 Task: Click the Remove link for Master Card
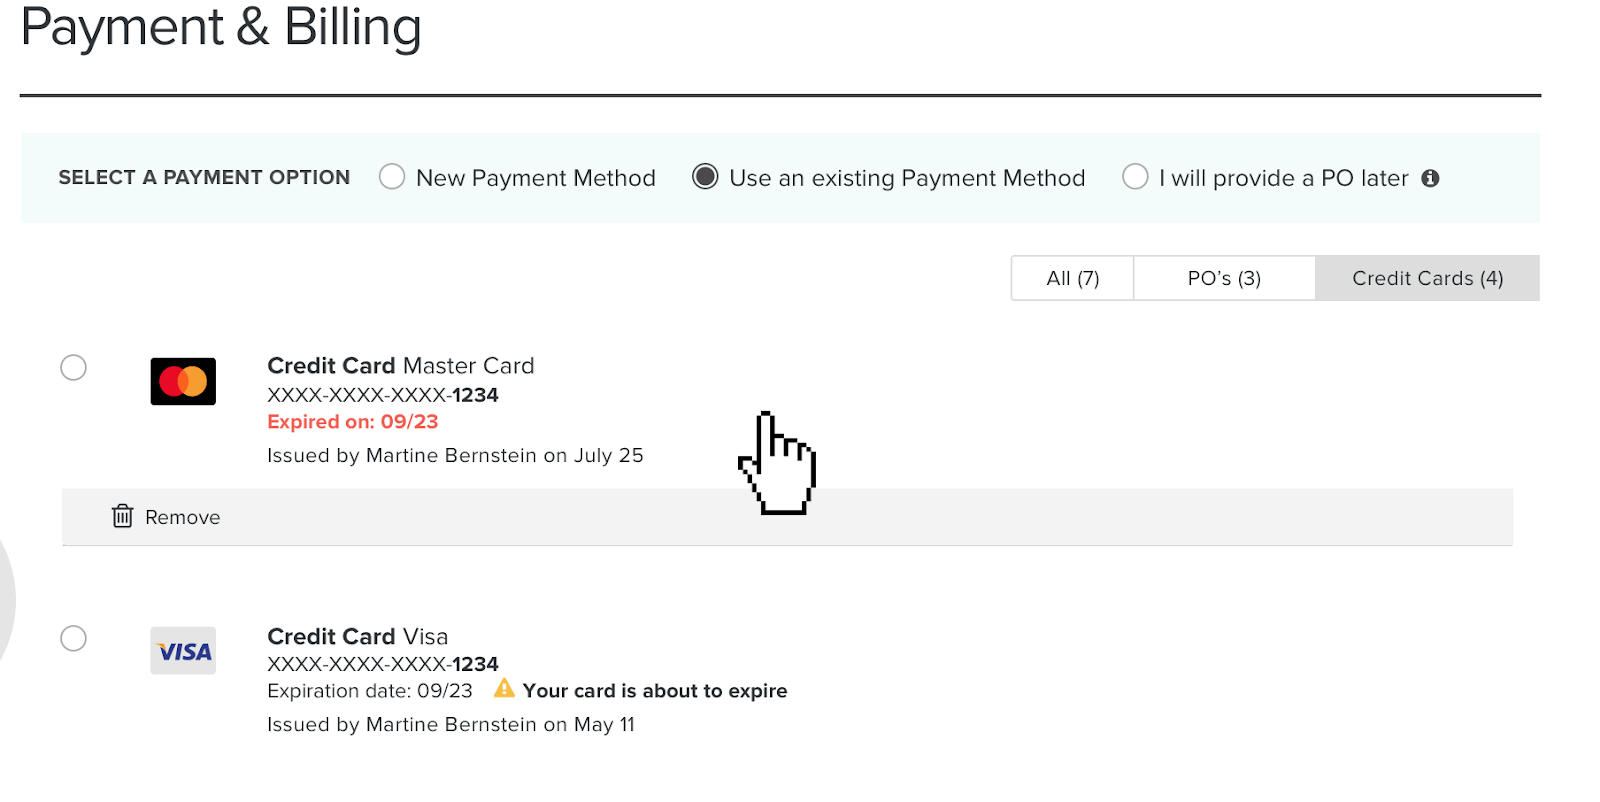click(182, 517)
